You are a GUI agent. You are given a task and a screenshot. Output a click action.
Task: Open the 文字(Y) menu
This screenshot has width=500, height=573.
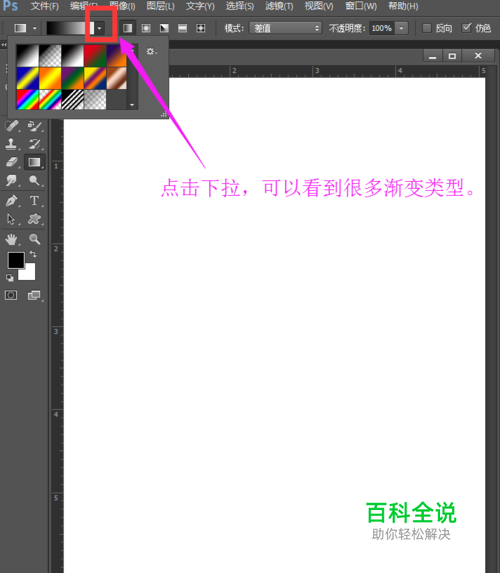[x=200, y=6]
